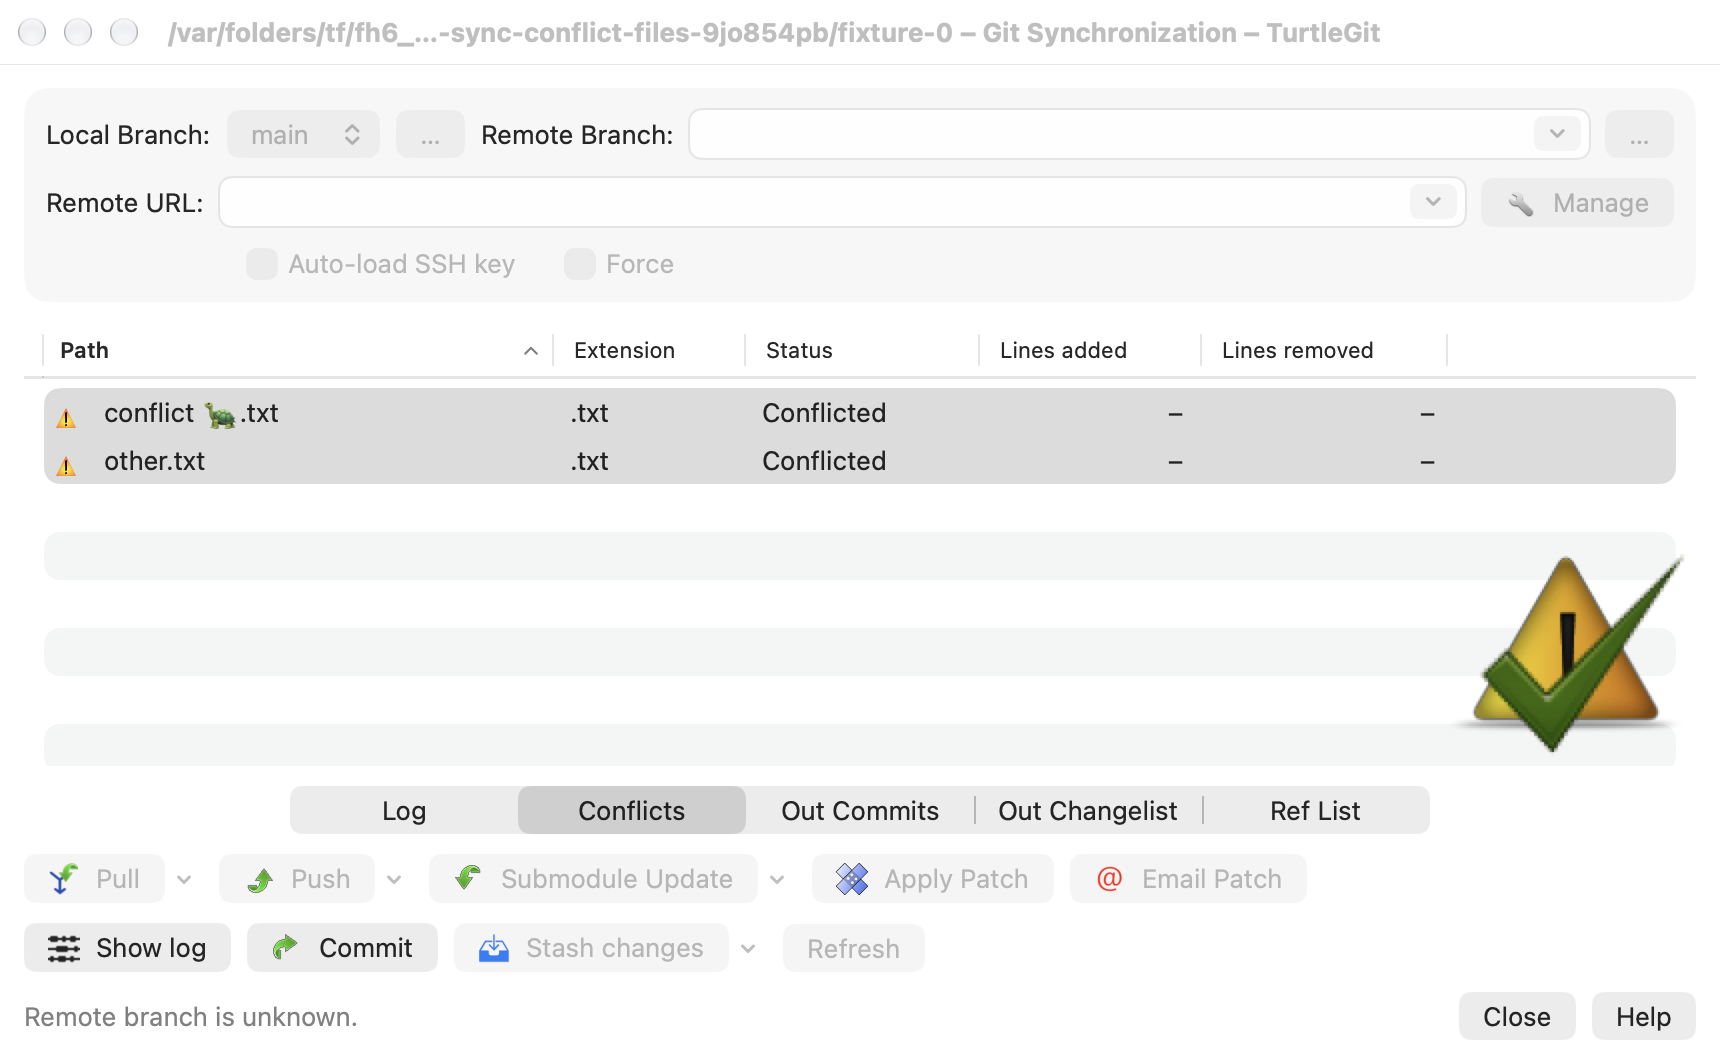The image size is (1720, 1064).
Task: Click the Submodule Update icon
Action: click(468, 878)
